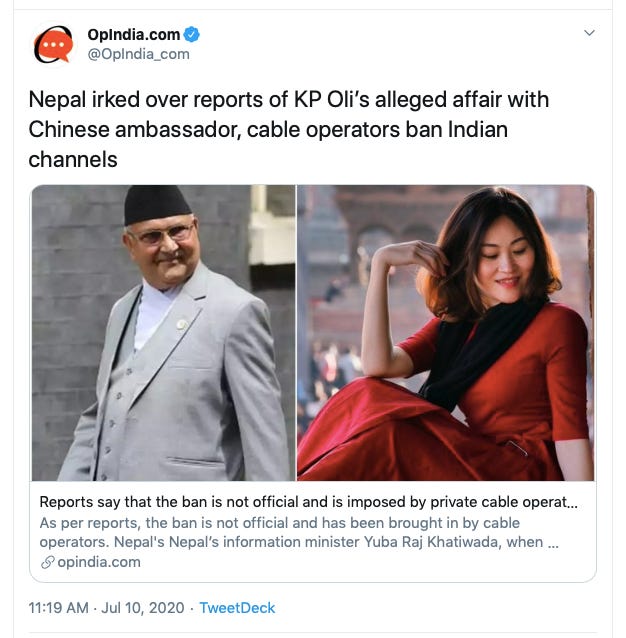Viewport: 626px width, 638px height.
Task: Open the 11:19 AM timestamp
Action: pyautogui.click(x=59, y=608)
